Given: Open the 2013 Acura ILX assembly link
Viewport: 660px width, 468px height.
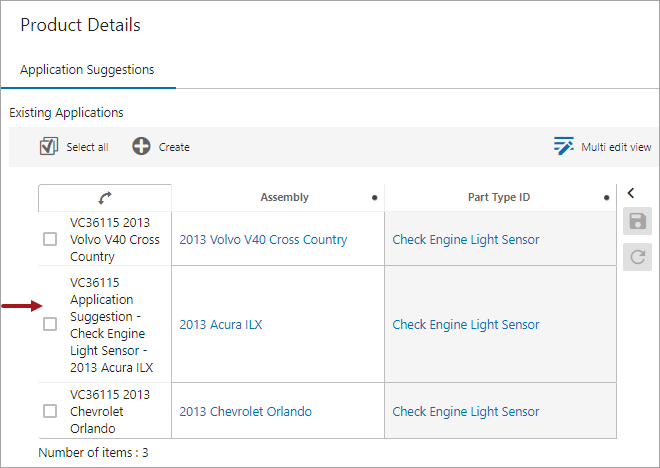Looking at the screenshot, I should (221, 324).
